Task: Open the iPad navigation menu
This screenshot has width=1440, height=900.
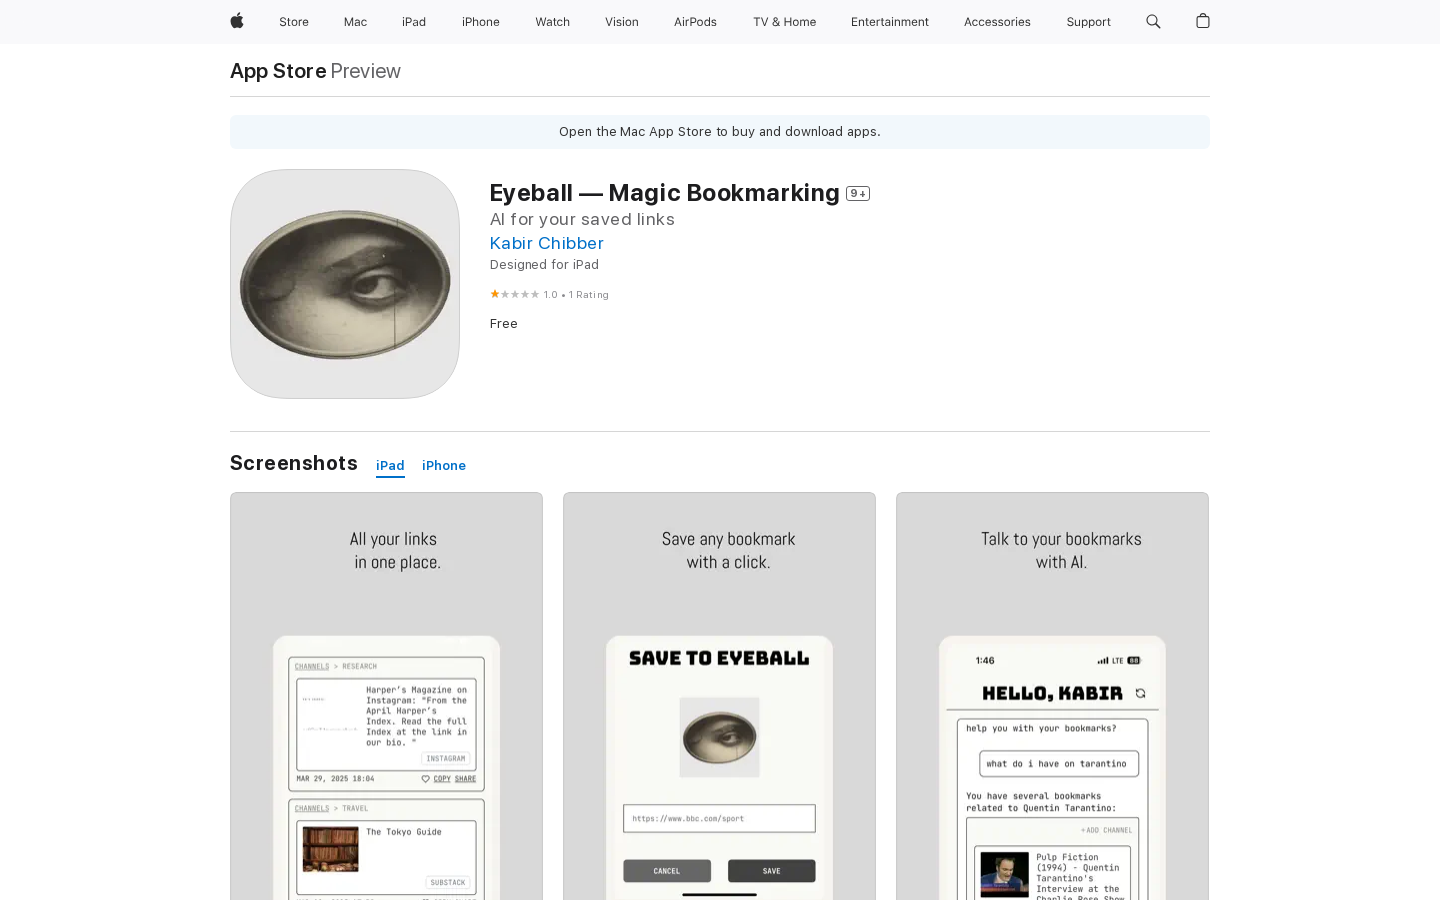Action: pos(414,22)
